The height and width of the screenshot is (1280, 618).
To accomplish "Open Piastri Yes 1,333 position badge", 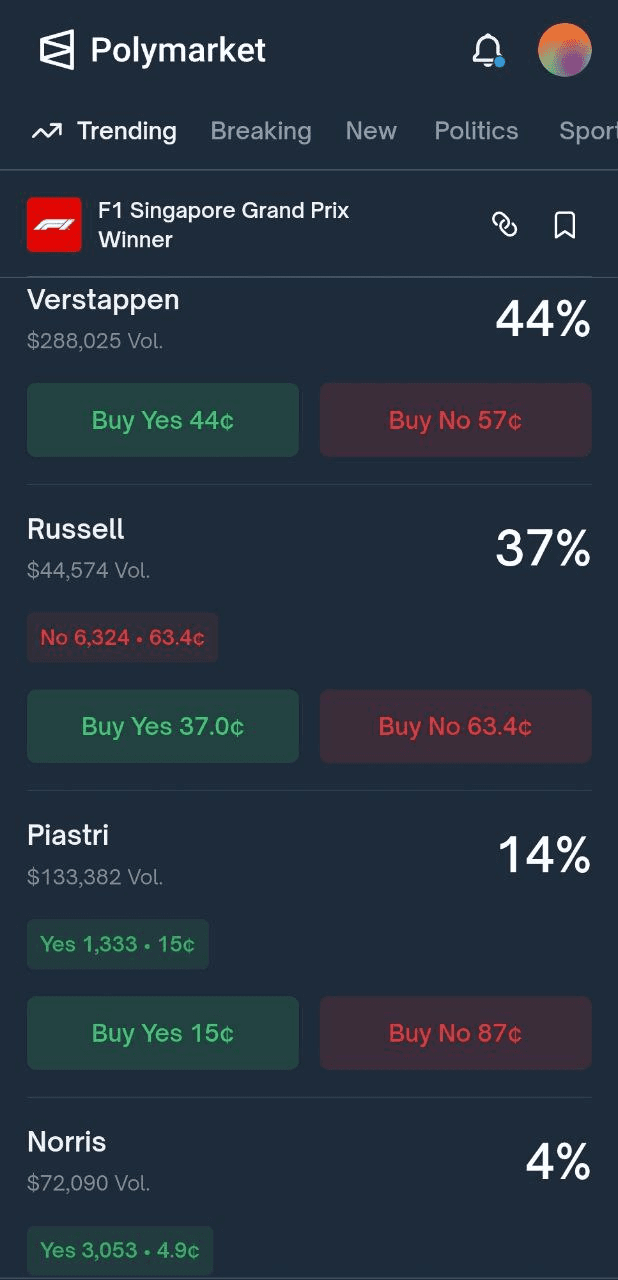I will [x=117, y=944].
